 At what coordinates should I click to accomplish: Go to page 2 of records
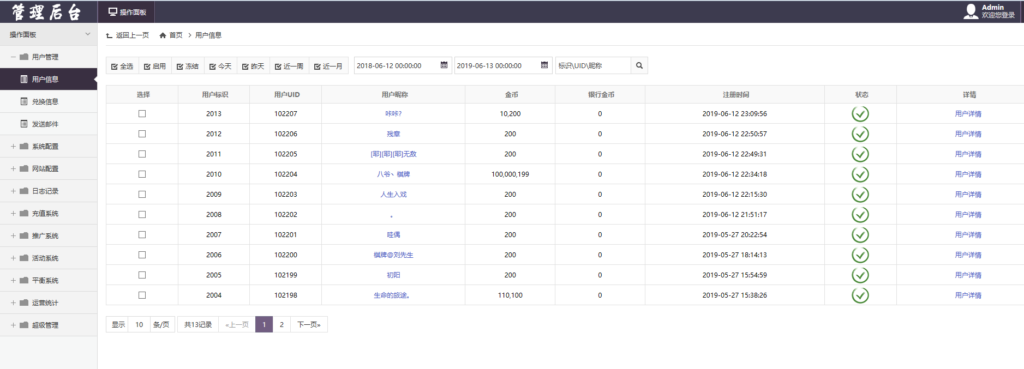click(281, 325)
